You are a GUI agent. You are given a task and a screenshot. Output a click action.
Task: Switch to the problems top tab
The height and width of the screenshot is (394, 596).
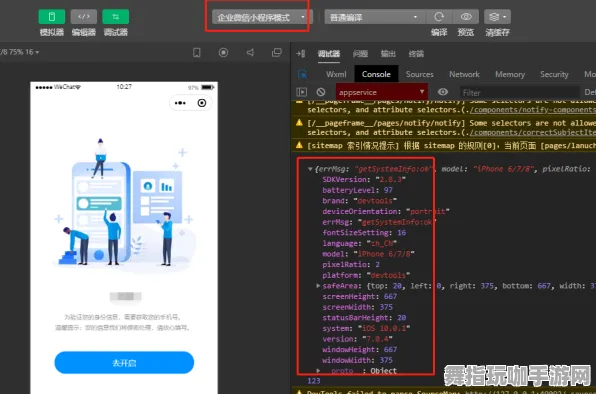click(360, 54)
